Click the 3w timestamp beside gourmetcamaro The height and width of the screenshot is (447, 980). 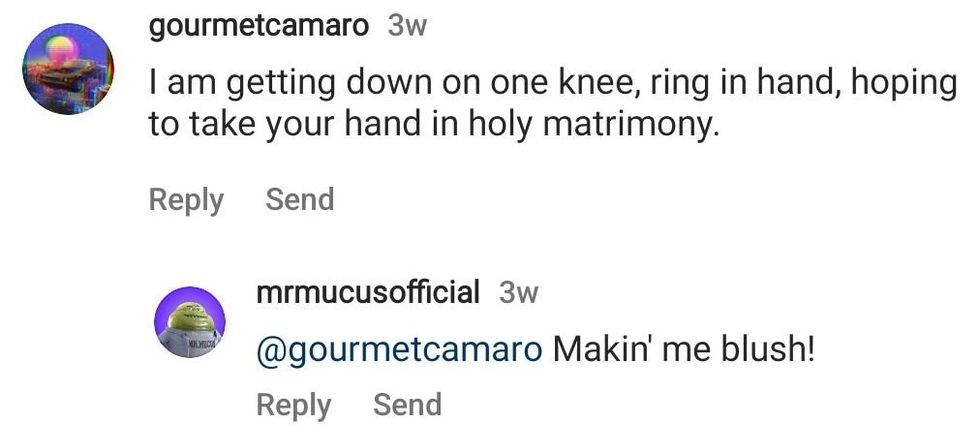point(407,27)
